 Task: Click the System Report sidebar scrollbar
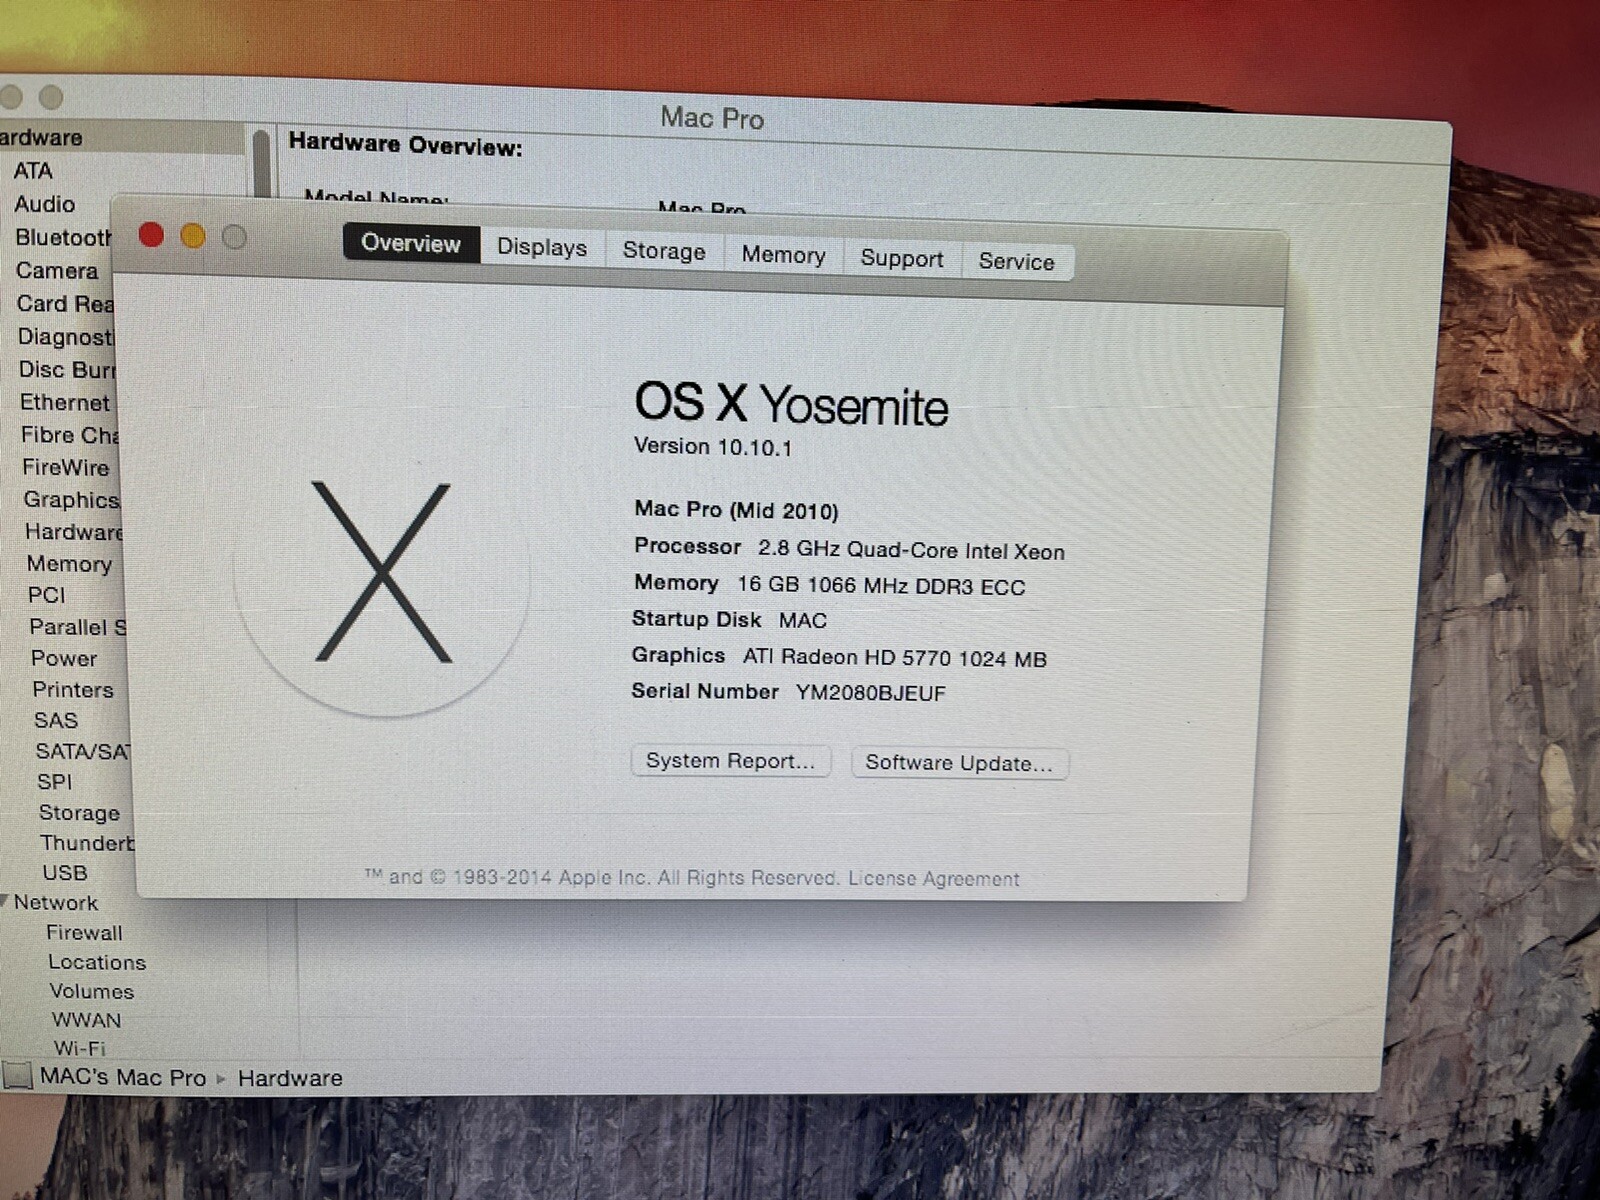[x=262, y=165]
